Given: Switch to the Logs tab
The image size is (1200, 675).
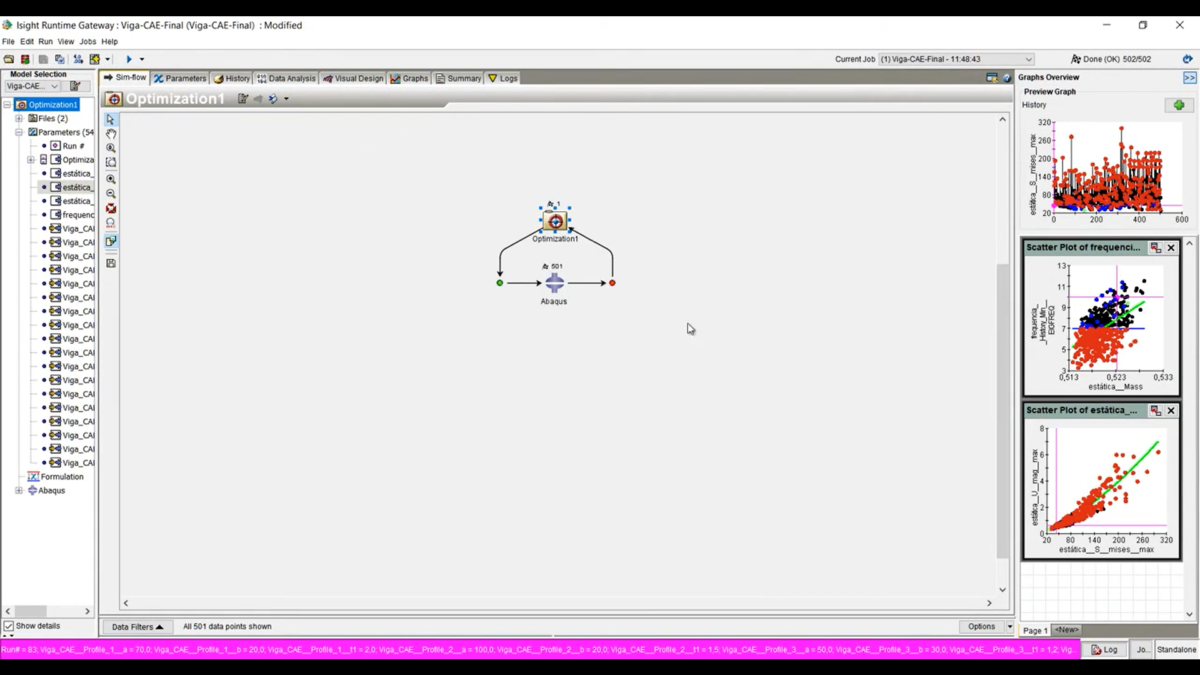Looking at the screenshot, I should coord(502,78).
